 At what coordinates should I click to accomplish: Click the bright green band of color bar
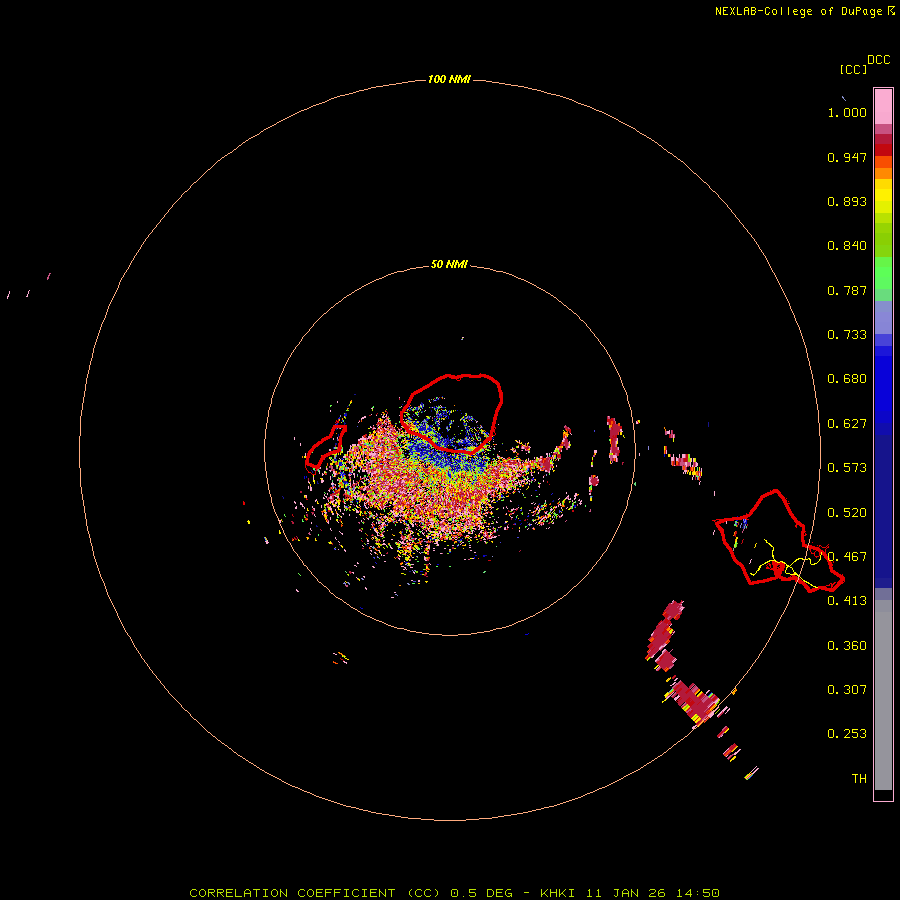883,273
